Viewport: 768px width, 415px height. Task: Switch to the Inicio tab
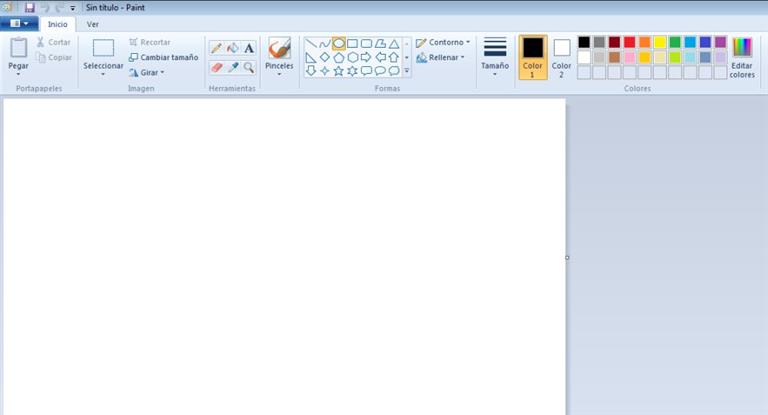click(x=58, y=24)
